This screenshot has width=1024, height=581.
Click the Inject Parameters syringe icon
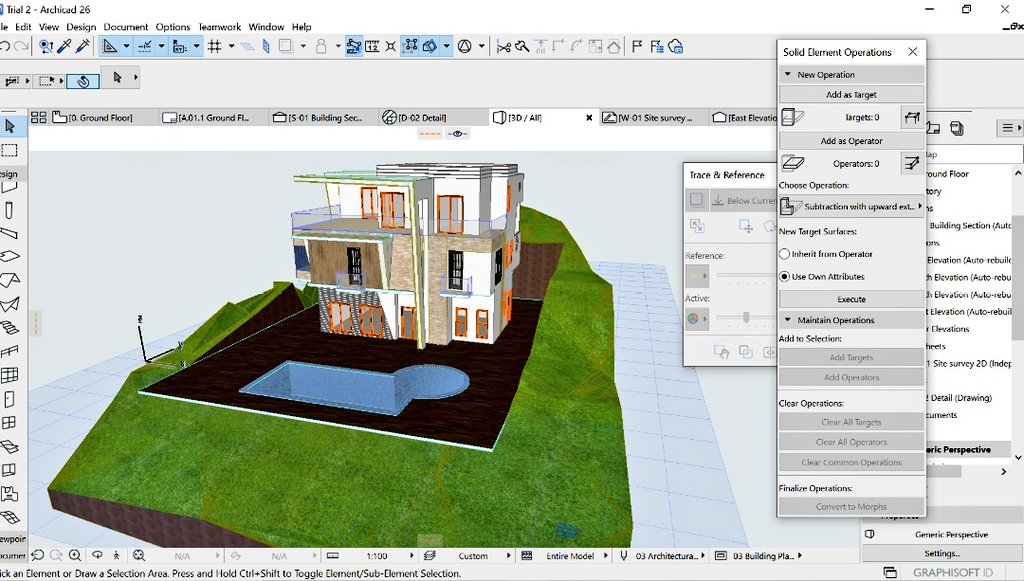tap(83, 46)
